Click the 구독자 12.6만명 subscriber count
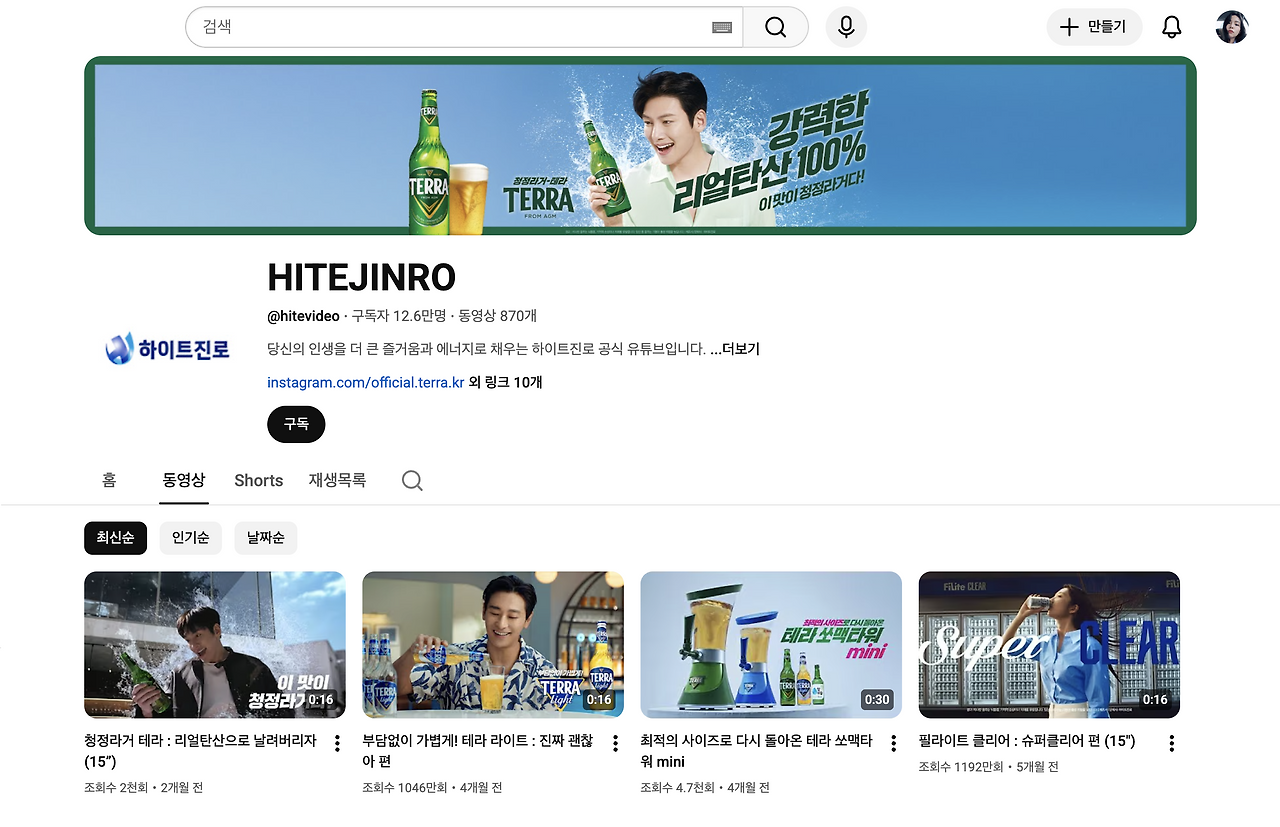 399,316
